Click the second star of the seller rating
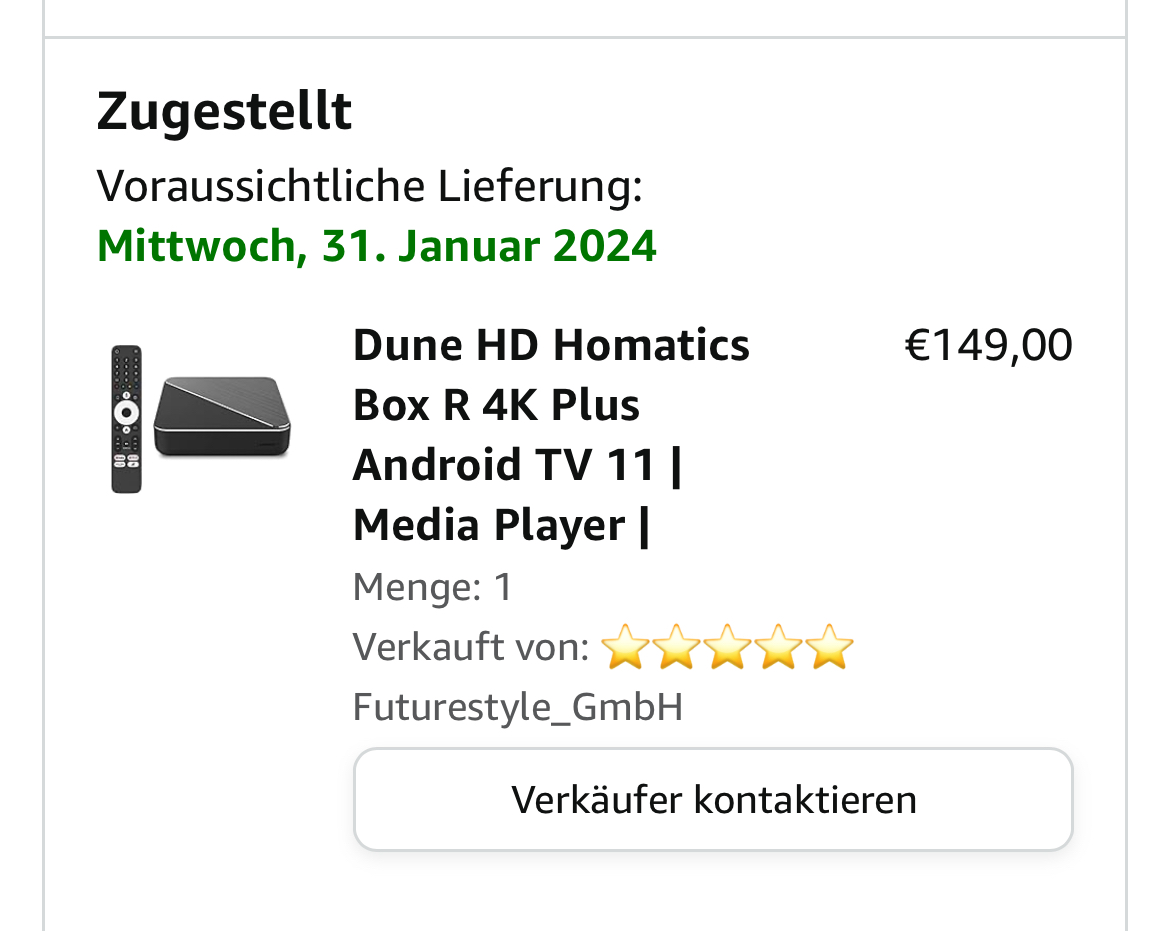The image size is (1170, 931). coord(676,647)
